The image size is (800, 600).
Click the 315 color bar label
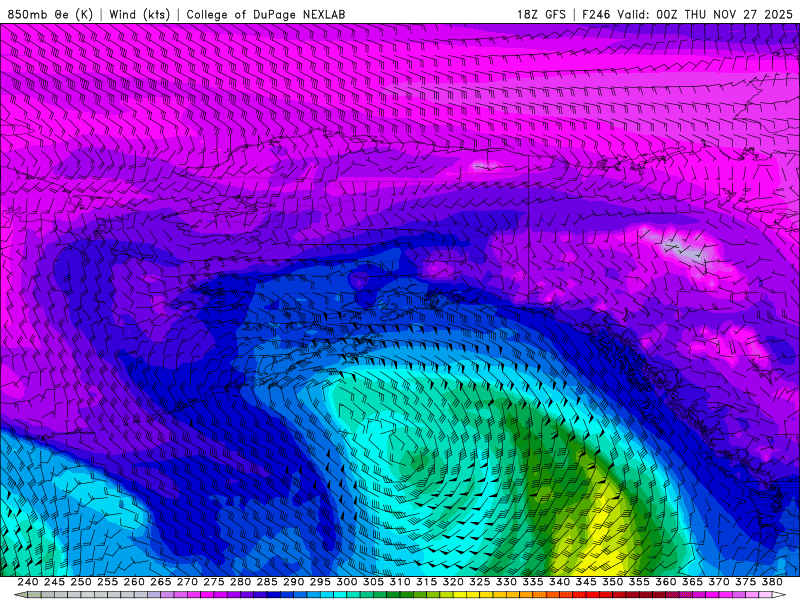(x=427, y=582)
